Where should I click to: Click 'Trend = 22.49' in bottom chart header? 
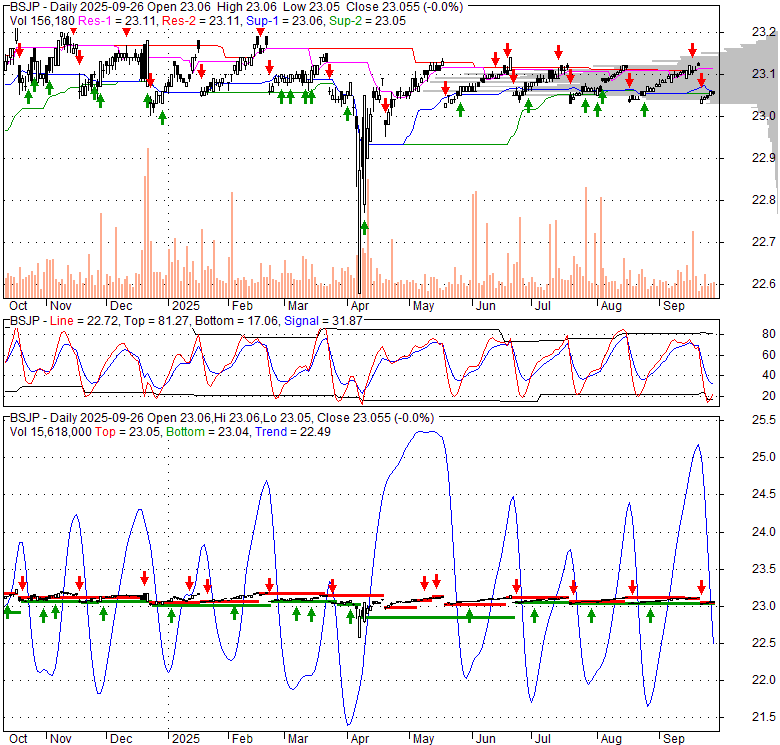point(293,432)
